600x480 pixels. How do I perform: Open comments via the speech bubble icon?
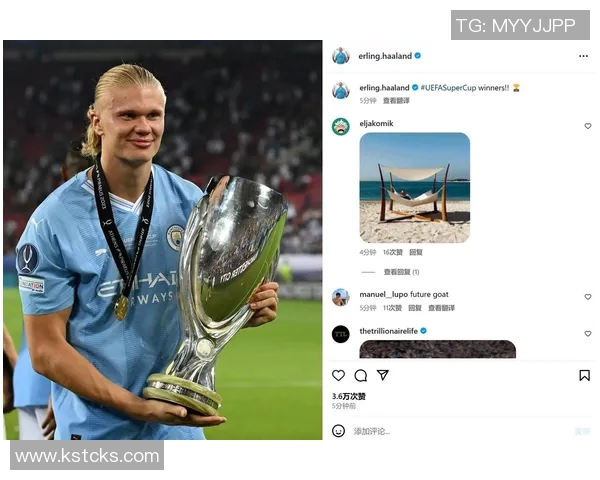pos(360,376)
